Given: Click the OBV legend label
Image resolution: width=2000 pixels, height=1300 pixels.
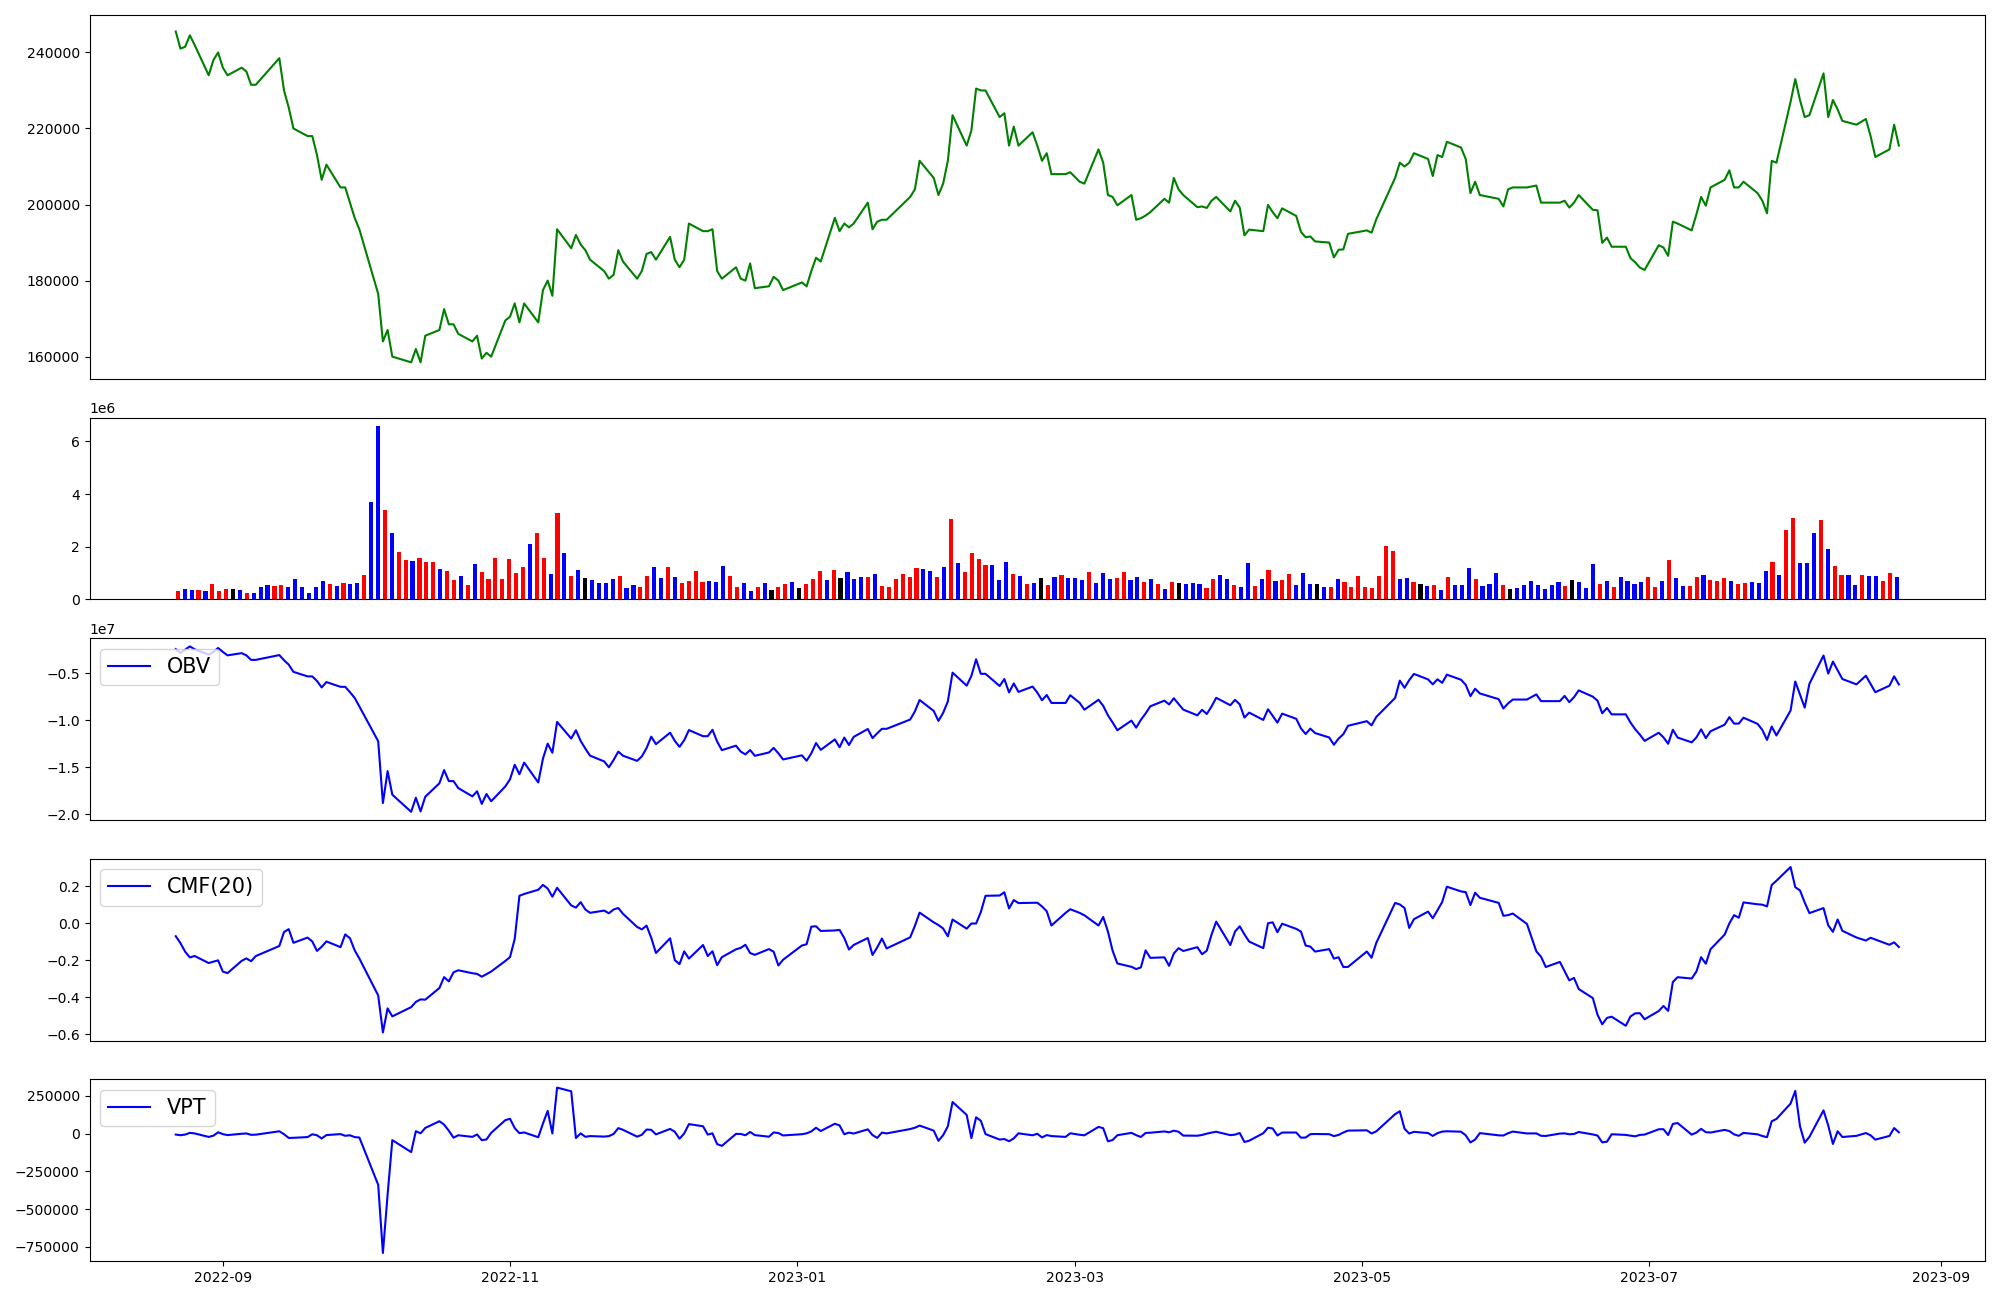Looking at the screenshot, I should [188, 666].
